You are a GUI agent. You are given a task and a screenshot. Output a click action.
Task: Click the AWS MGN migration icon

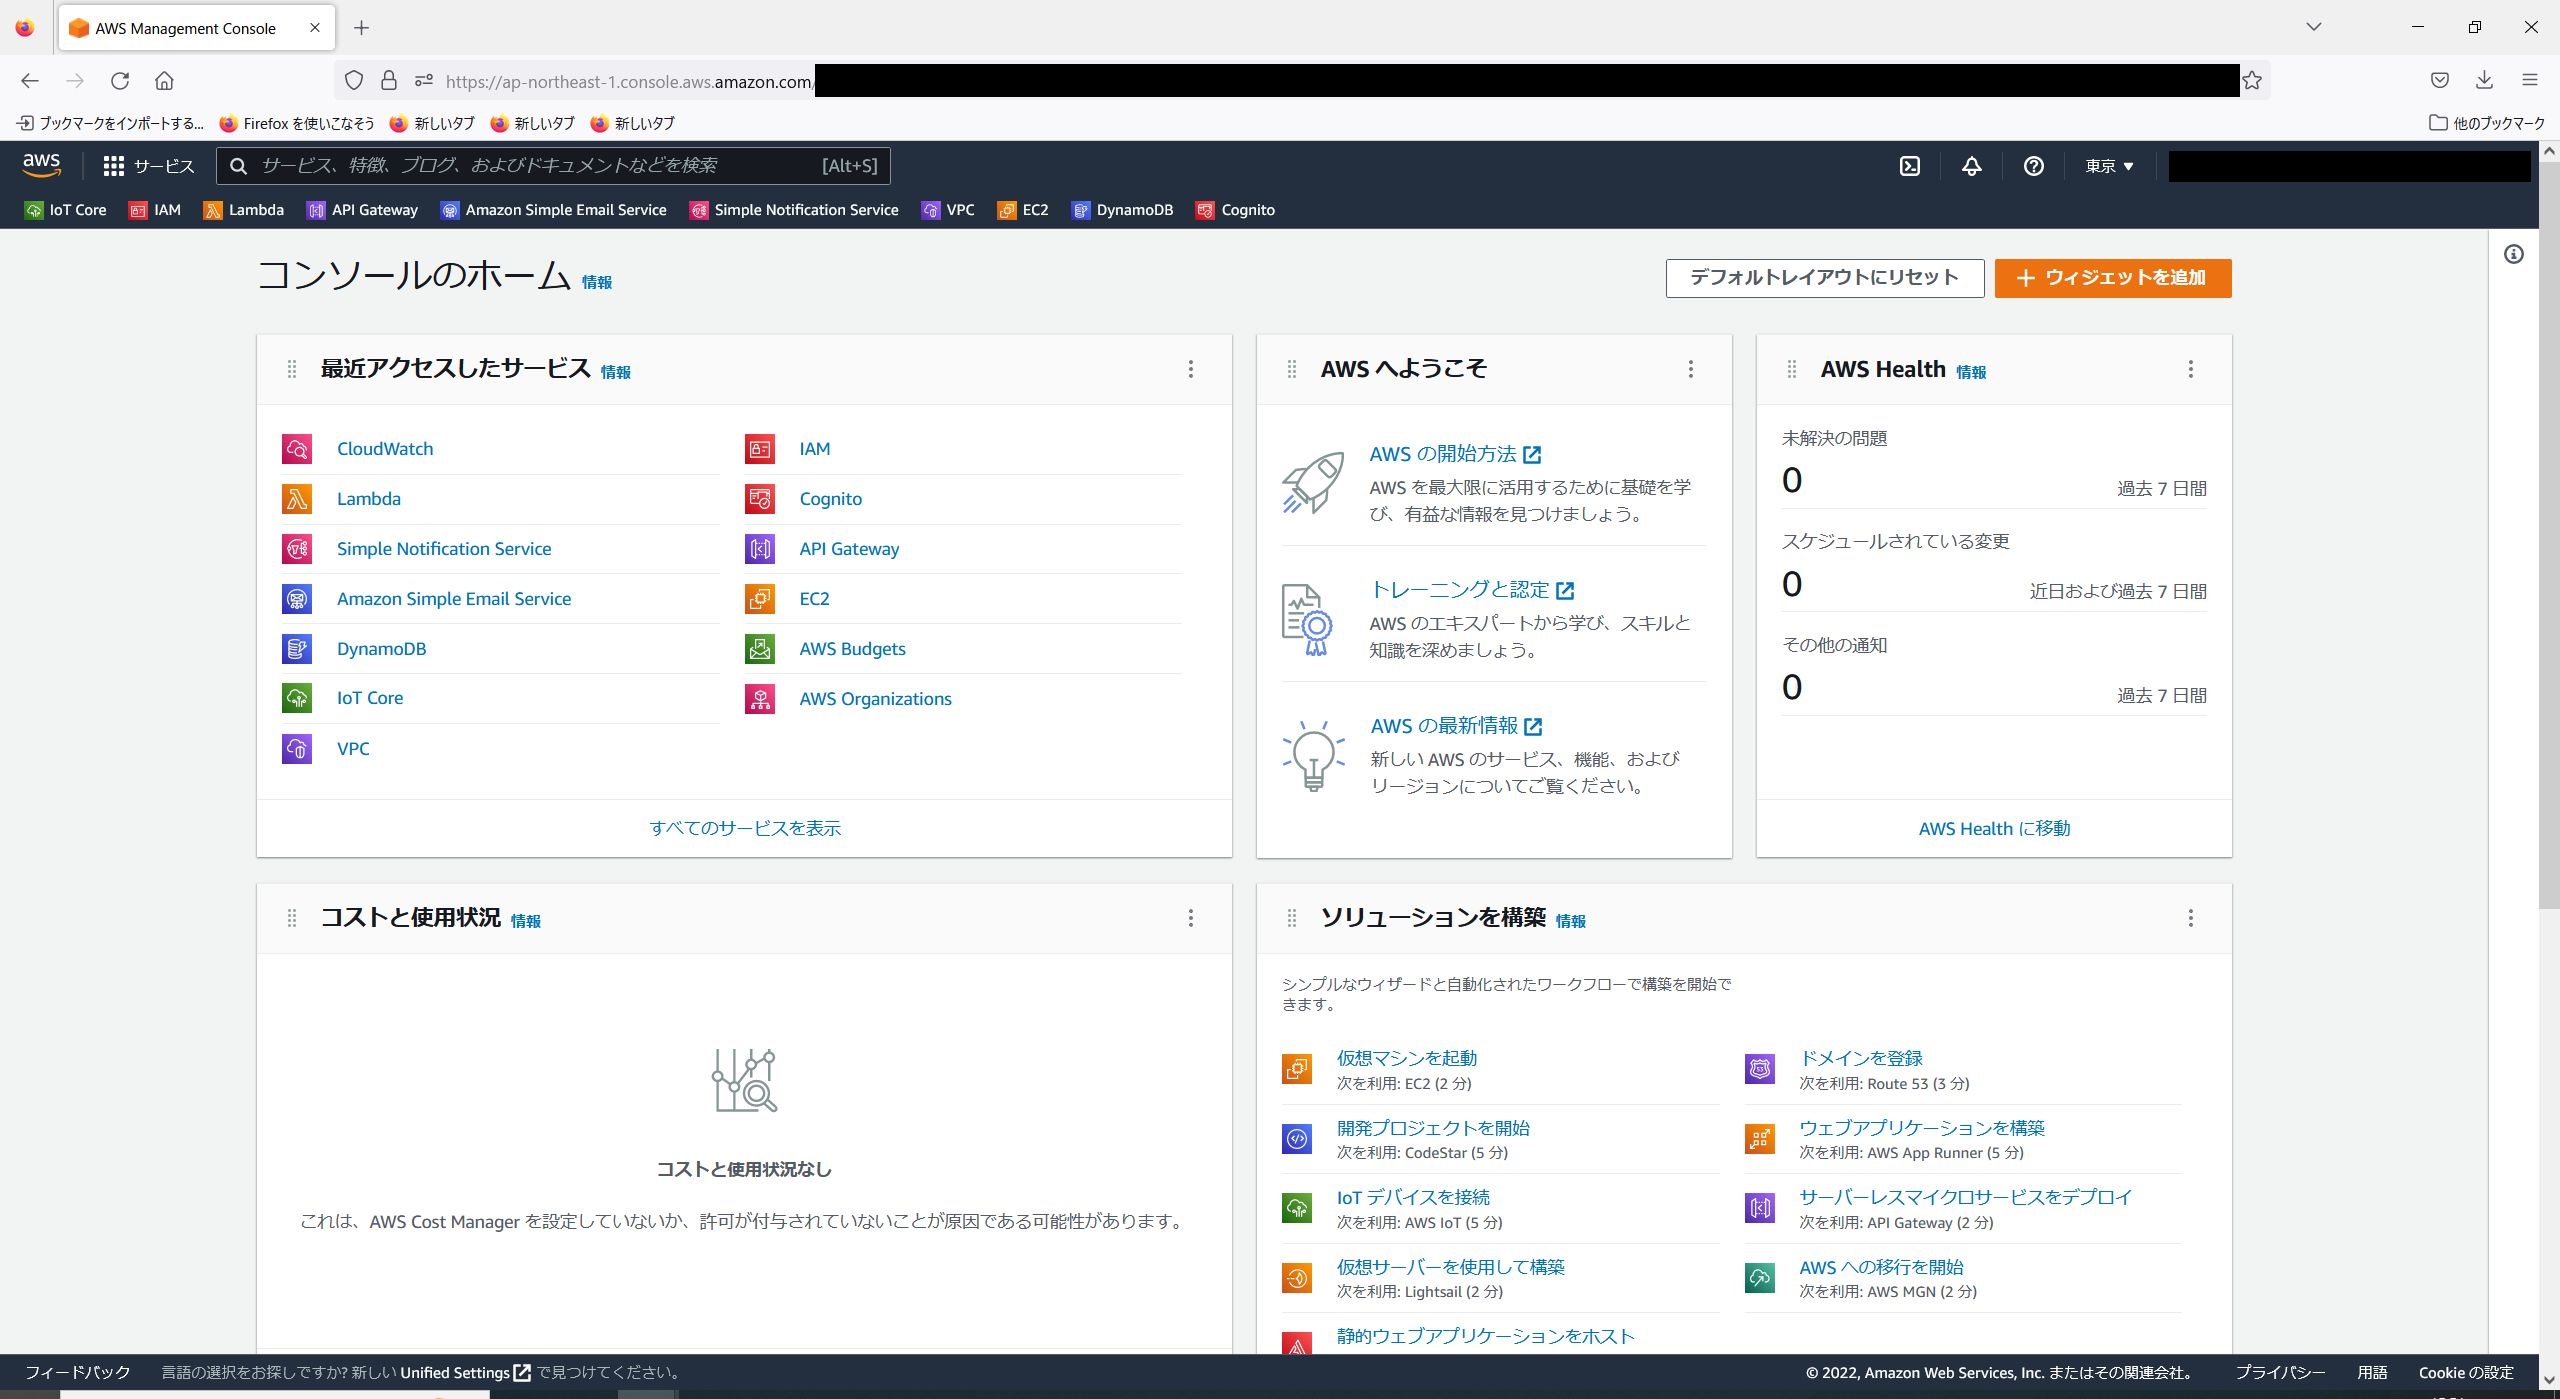pos(1760,1277)
